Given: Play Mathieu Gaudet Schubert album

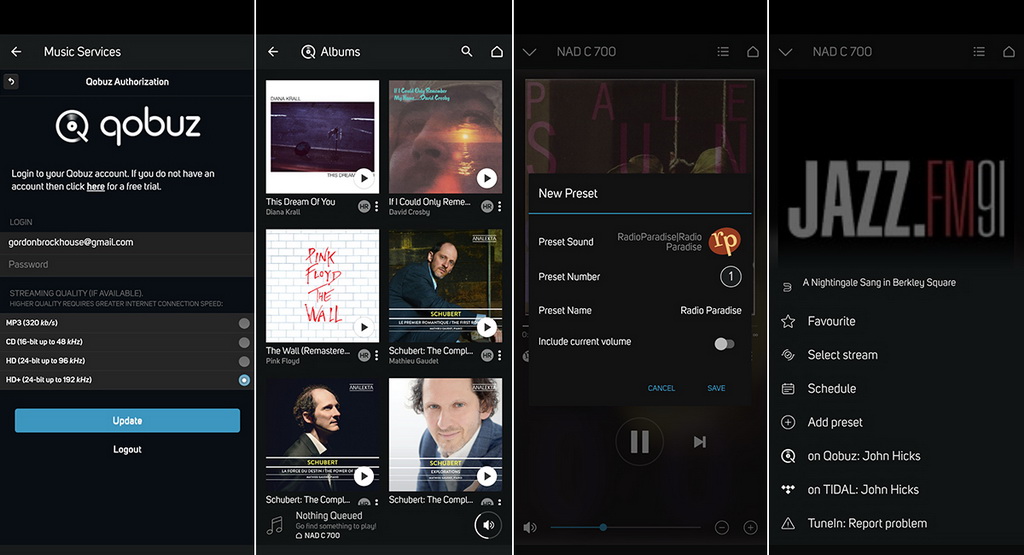Looking at the screenshot, I should [x=487, y=326].
